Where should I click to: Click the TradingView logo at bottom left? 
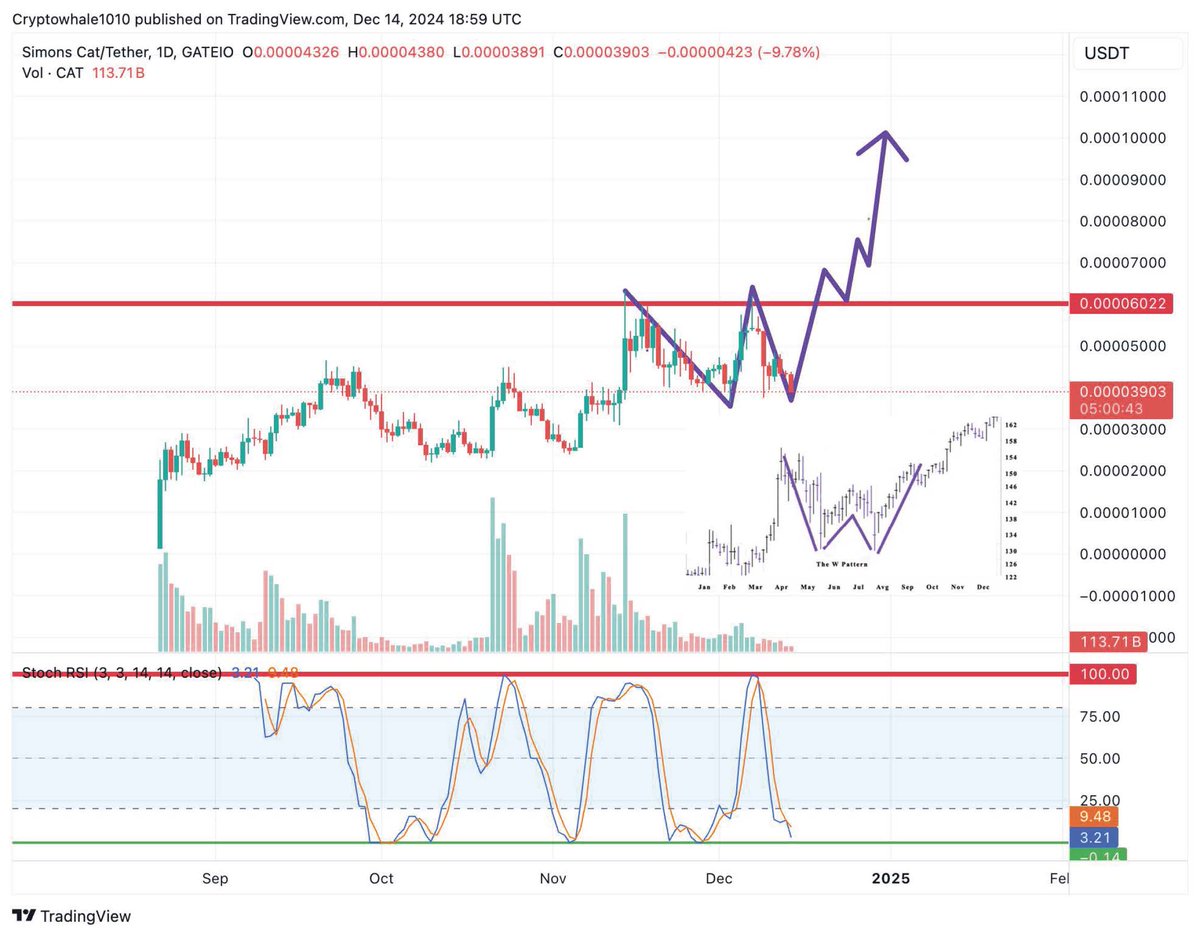pos(71,915)
